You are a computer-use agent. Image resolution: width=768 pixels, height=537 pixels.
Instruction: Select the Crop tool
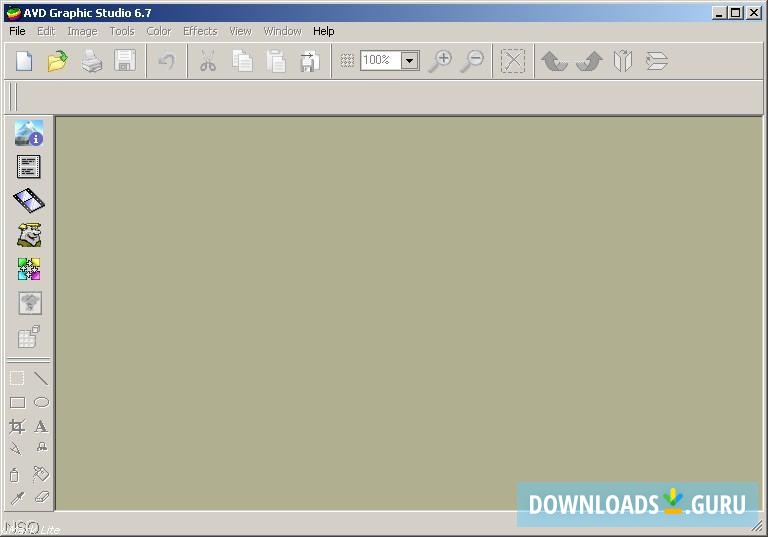pyautogui.click(x=17, y=426)
